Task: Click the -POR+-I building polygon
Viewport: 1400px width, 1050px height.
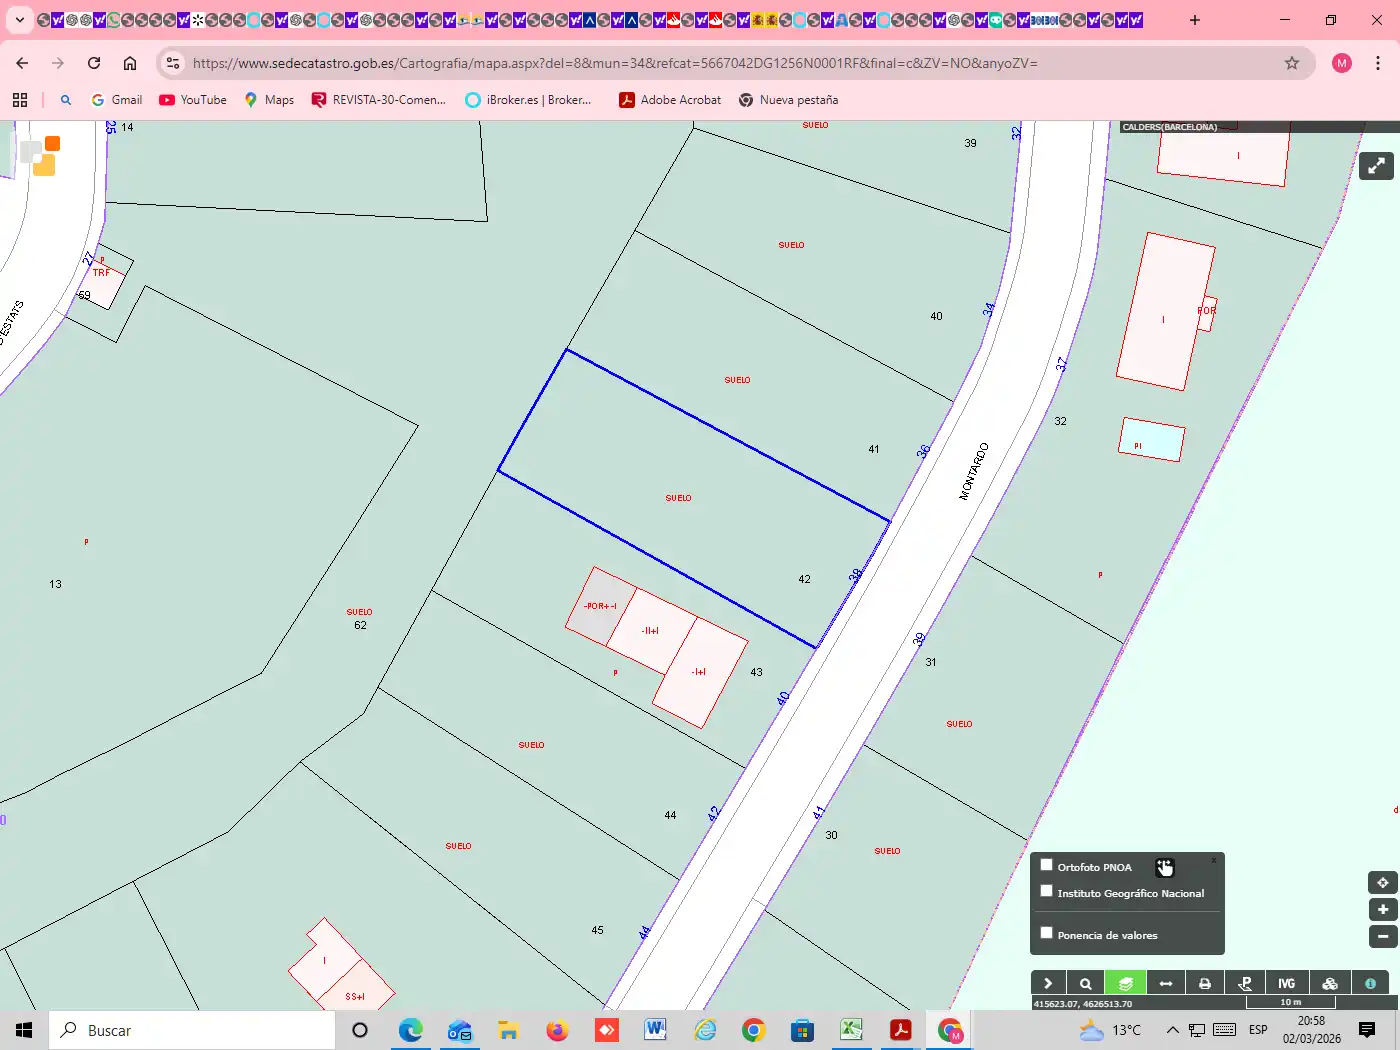Action: click(600, 606)
